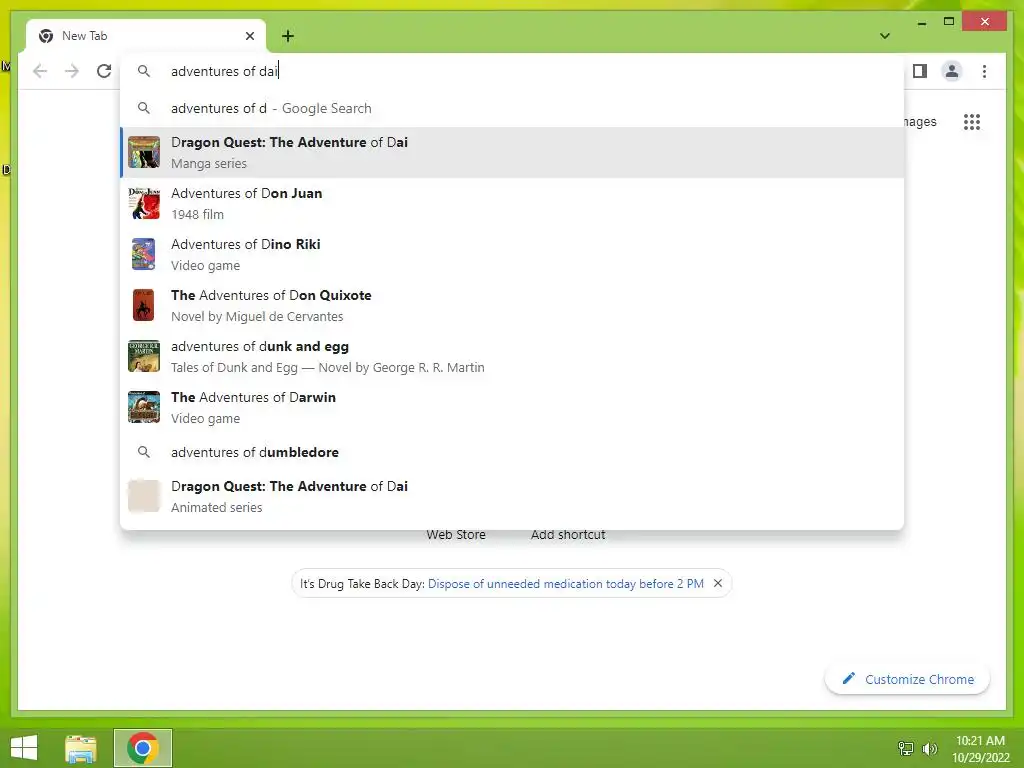Click the forward navigation arrow
Screen dimensions: 1024x768
pos(72,71)
